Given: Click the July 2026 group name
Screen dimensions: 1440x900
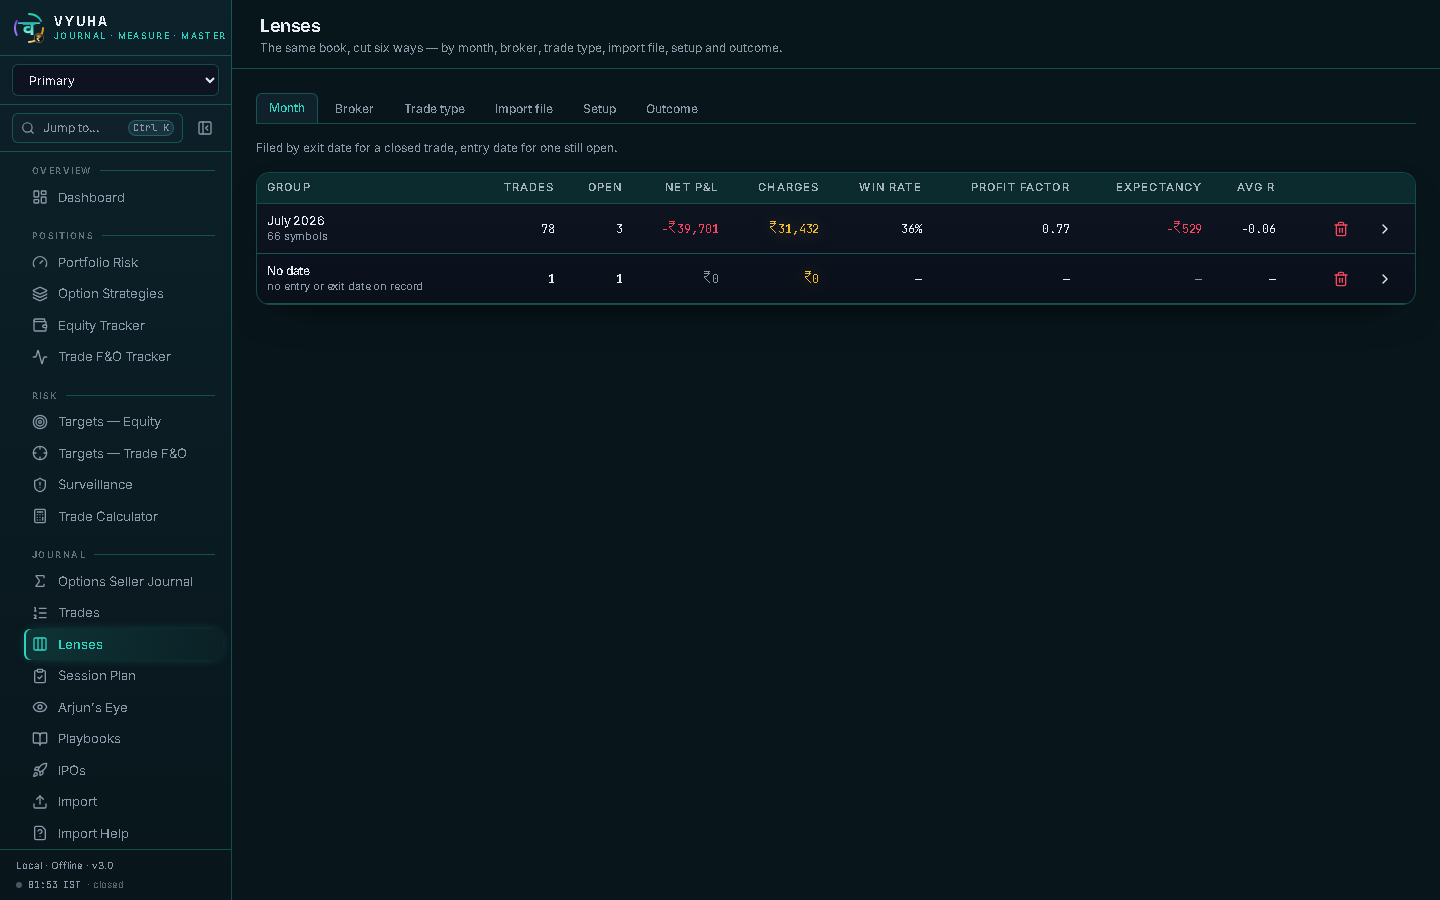Looking at the screenshot, I should [296, 221].
